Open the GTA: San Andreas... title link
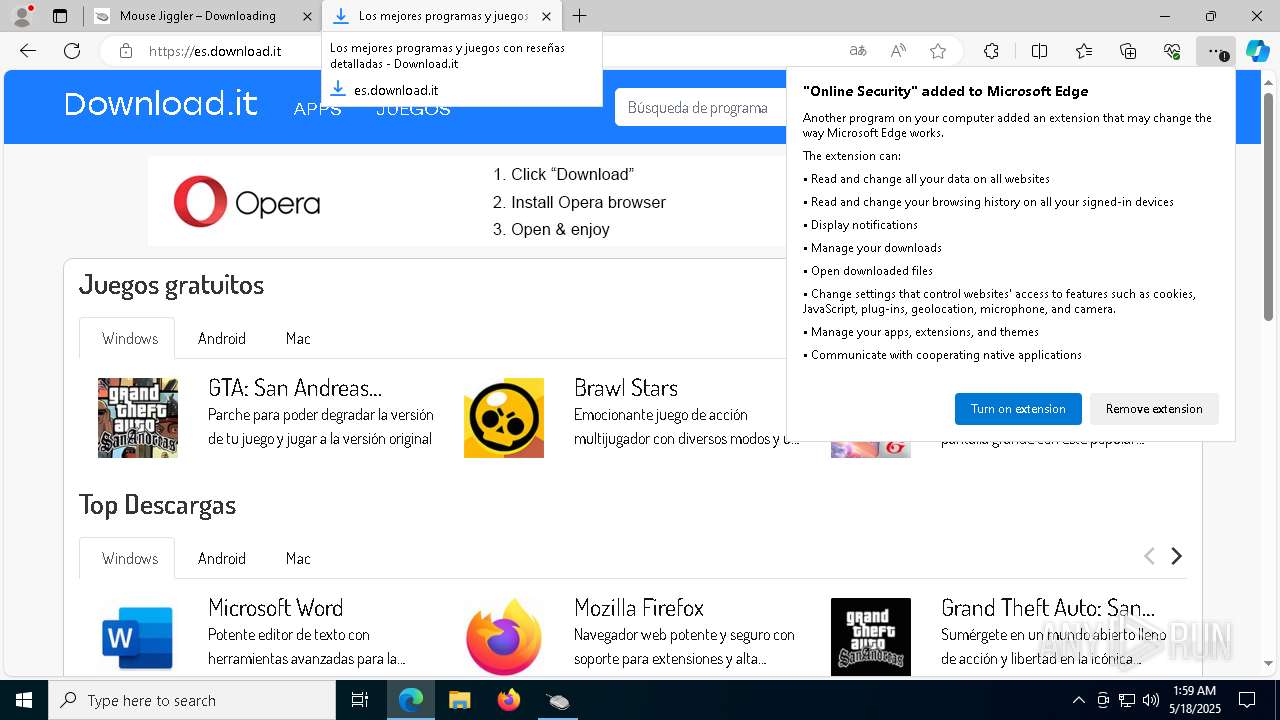 [295, 388]
